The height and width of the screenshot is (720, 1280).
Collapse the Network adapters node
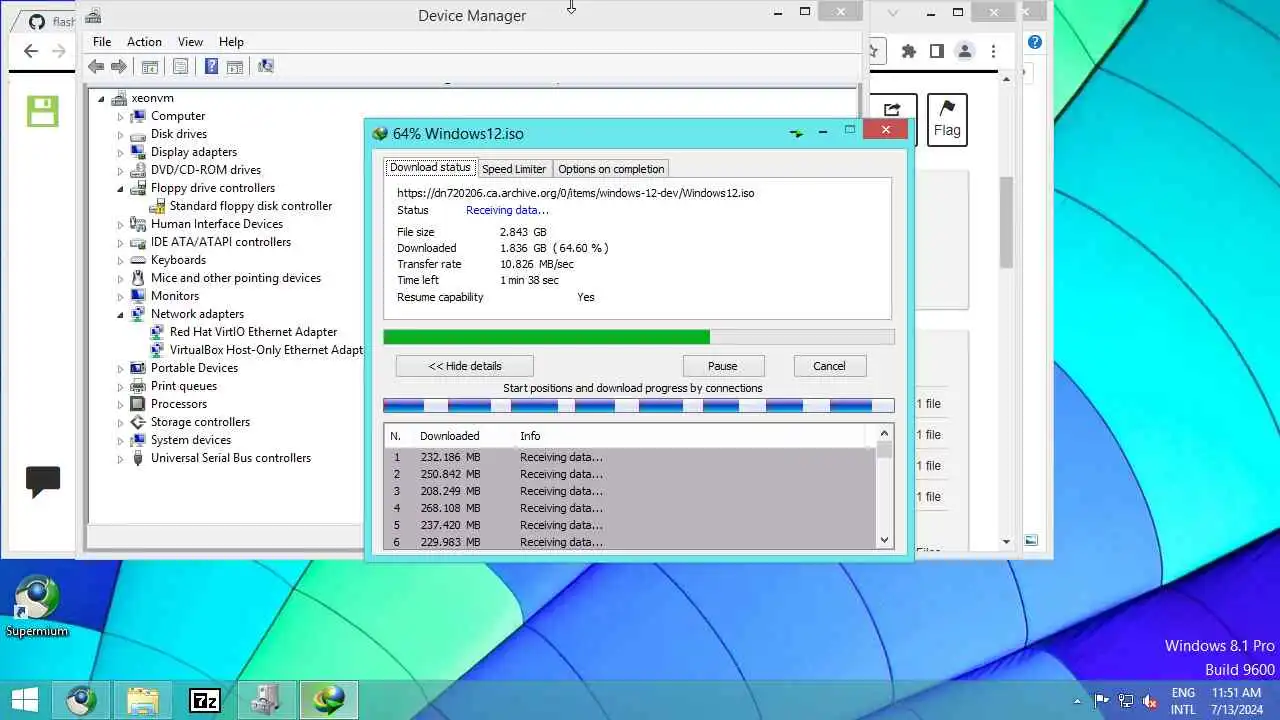click(120, 314)
